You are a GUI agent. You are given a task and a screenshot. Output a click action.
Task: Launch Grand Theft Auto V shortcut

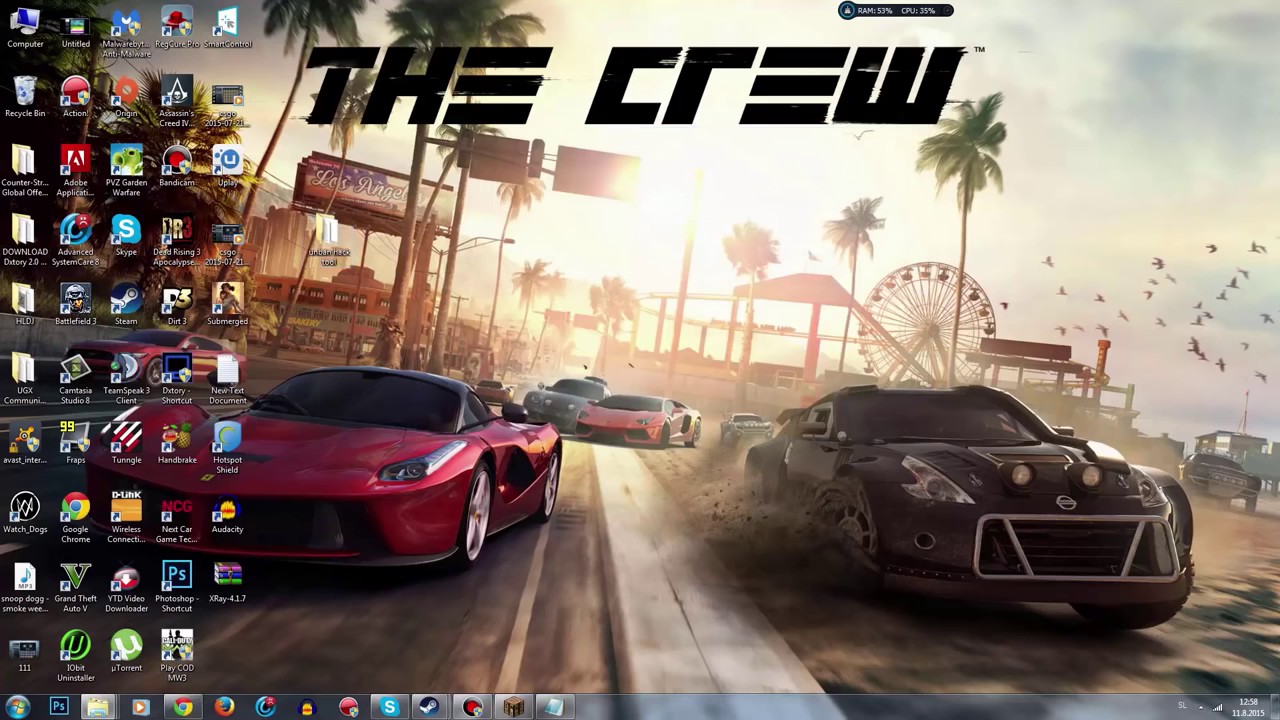(75, 588)
